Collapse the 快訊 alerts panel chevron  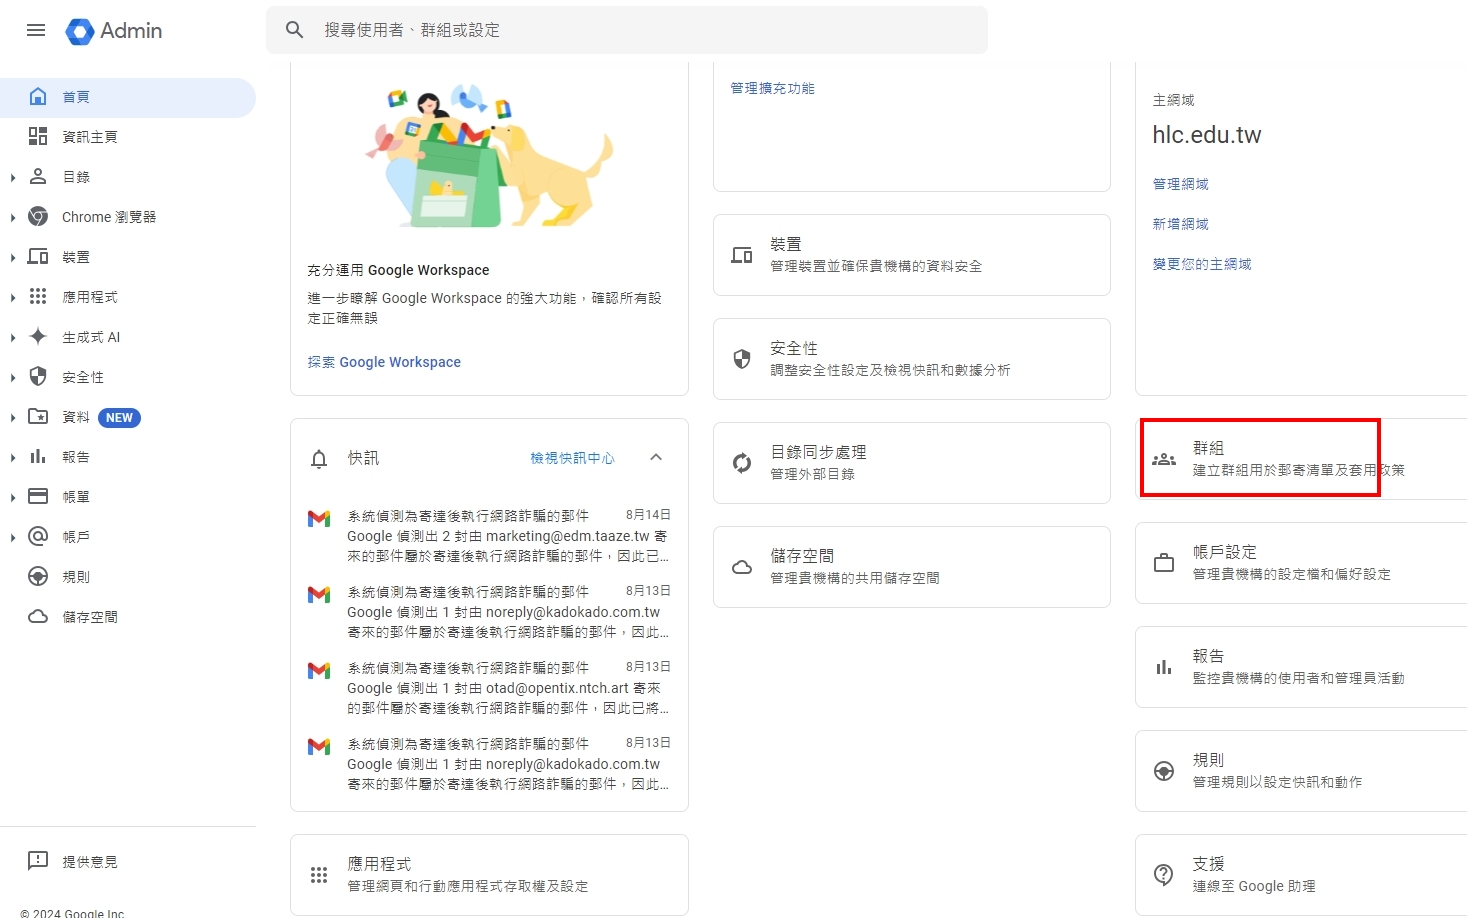pyautogui.click(x=656, y=458)
